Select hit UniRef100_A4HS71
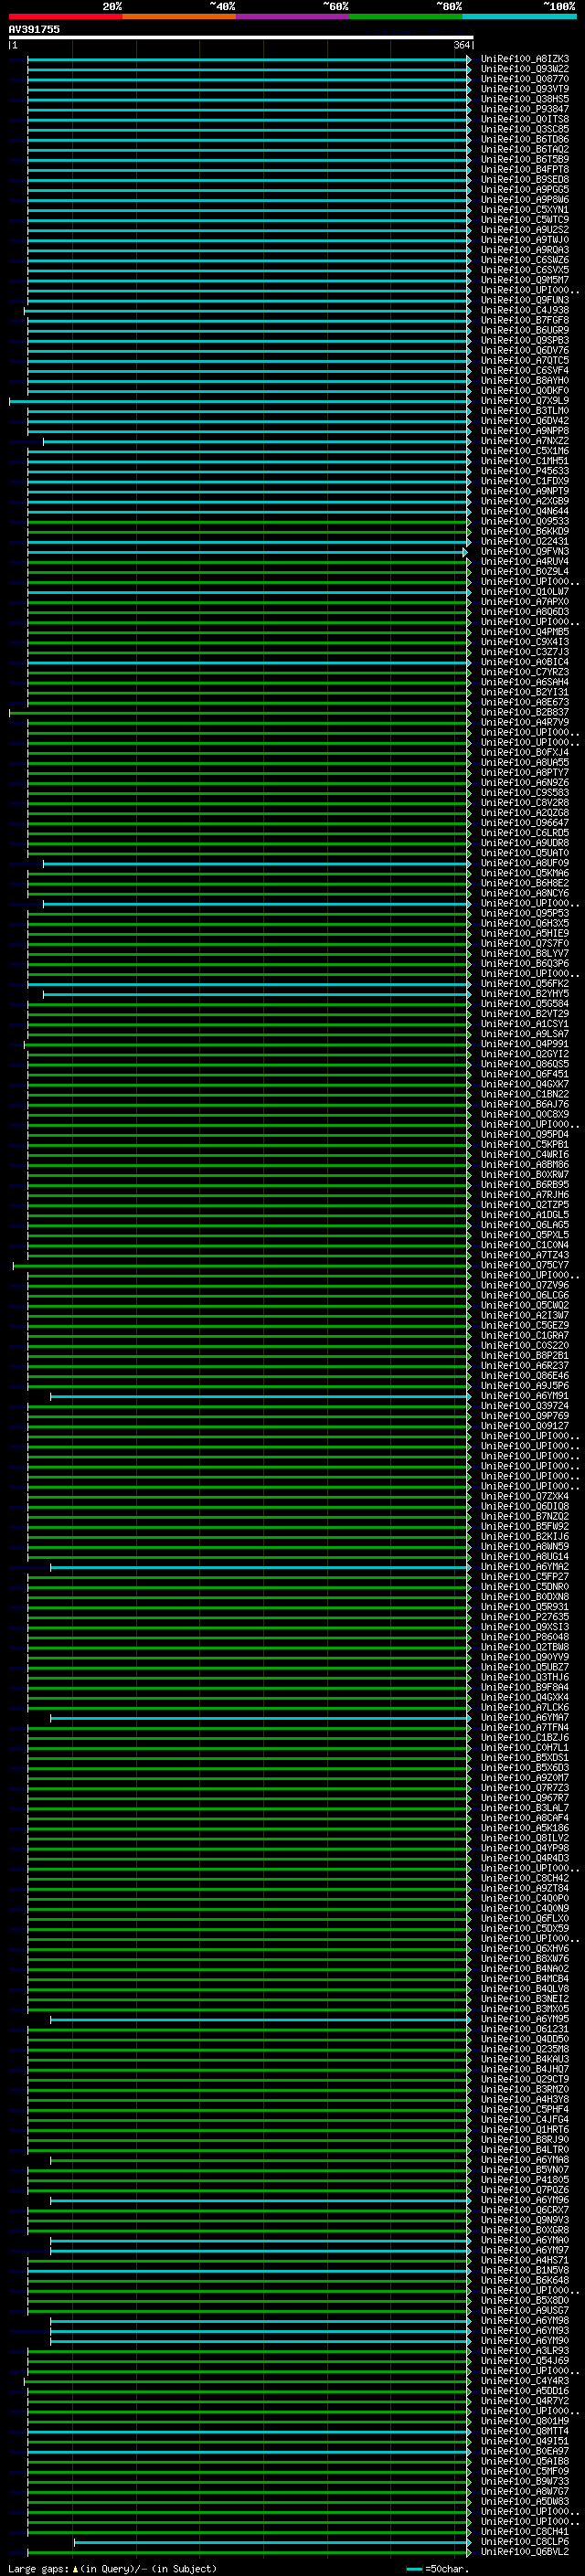The height and width of the screenshot is (2576, 585). [x=525, y=2262]
